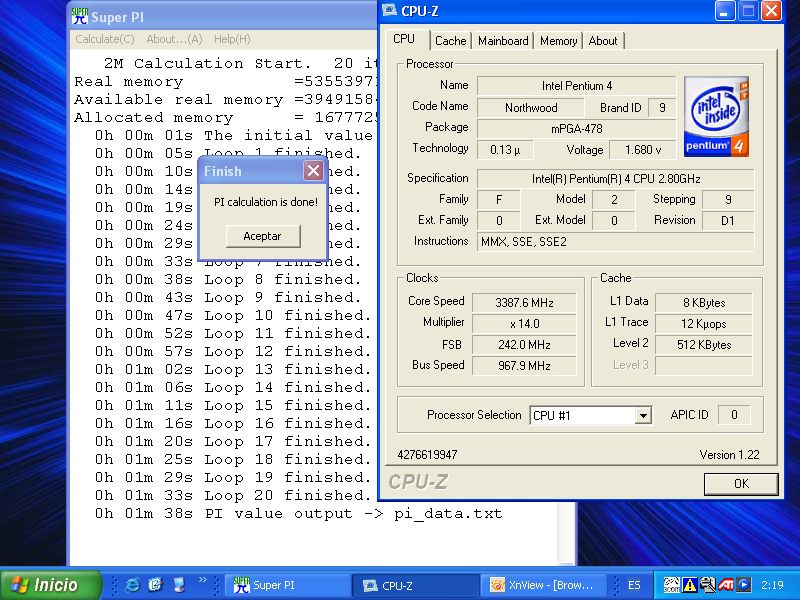This screenshot has height=600, width=800.
Task: Click OK in the CPU-Z window
Action: pyautogui.click(x=740, y=483)
